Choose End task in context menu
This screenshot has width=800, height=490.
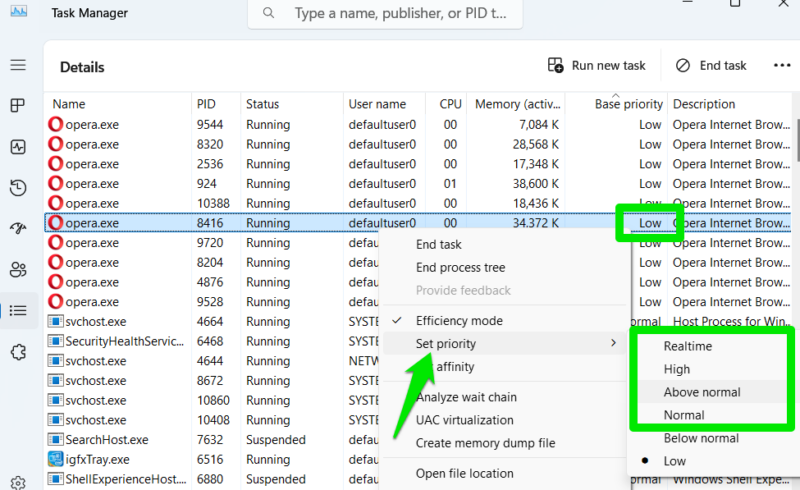[x=438, y=244]
